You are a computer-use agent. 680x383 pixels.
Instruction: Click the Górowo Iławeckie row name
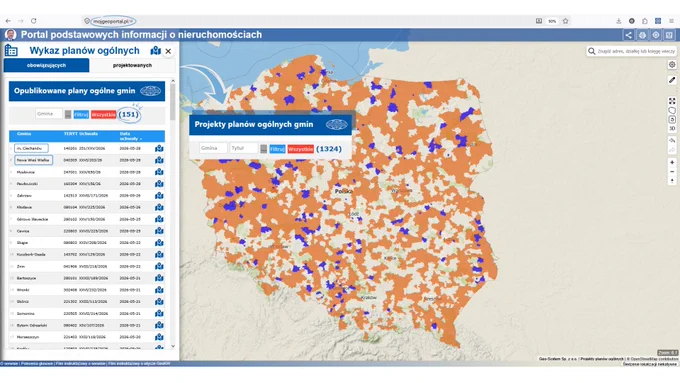click(32, 219)
